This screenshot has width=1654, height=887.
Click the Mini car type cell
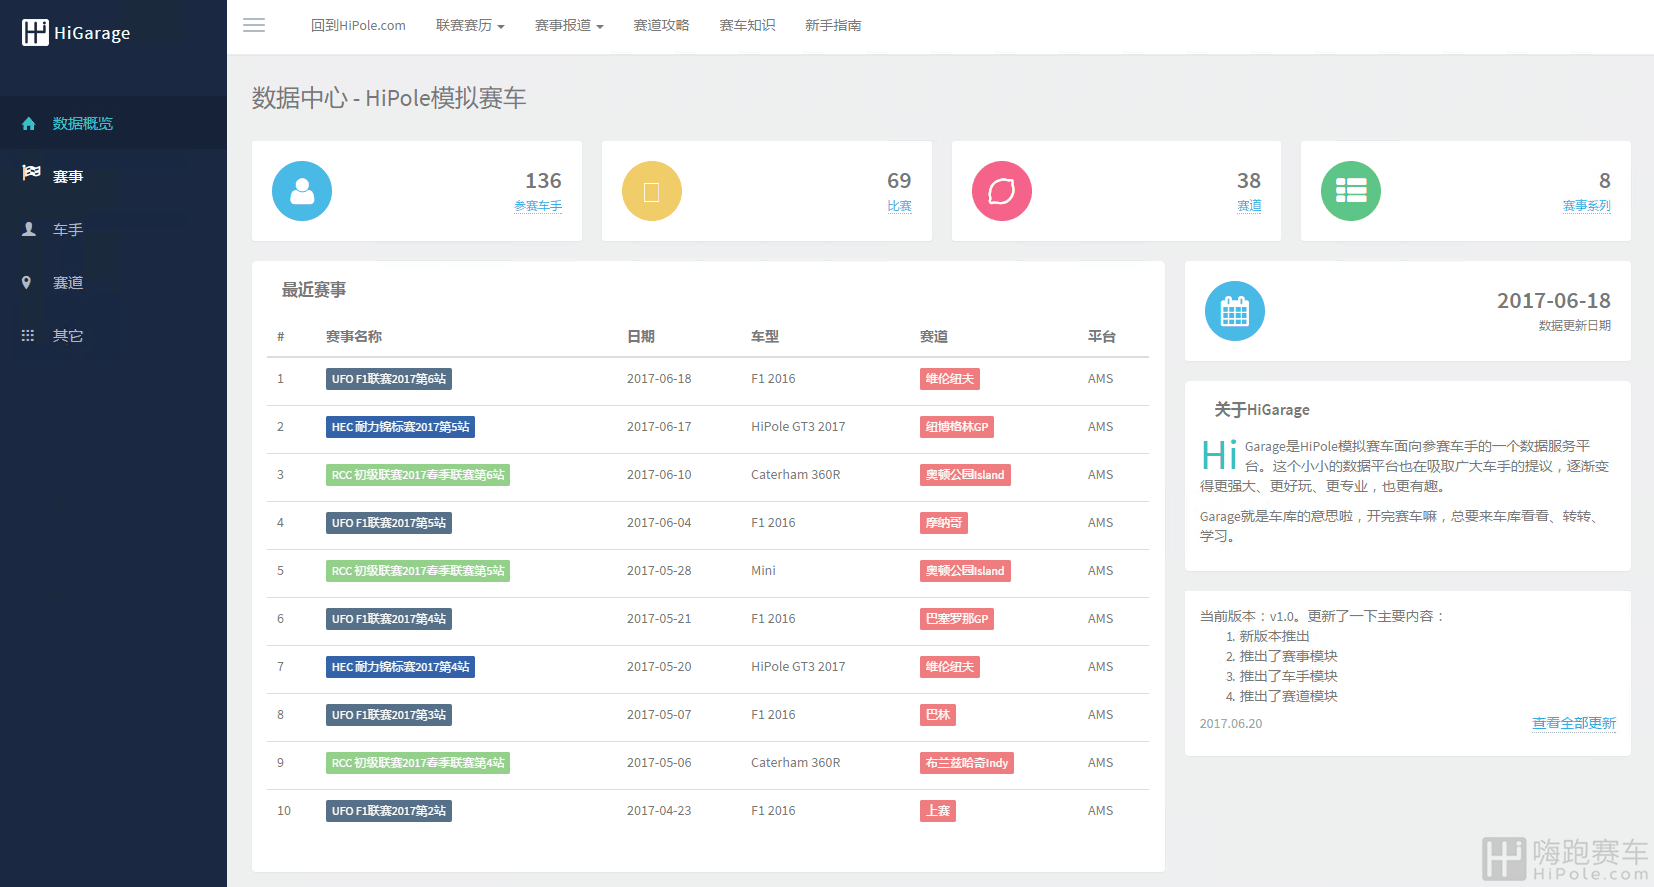point(763,571)
